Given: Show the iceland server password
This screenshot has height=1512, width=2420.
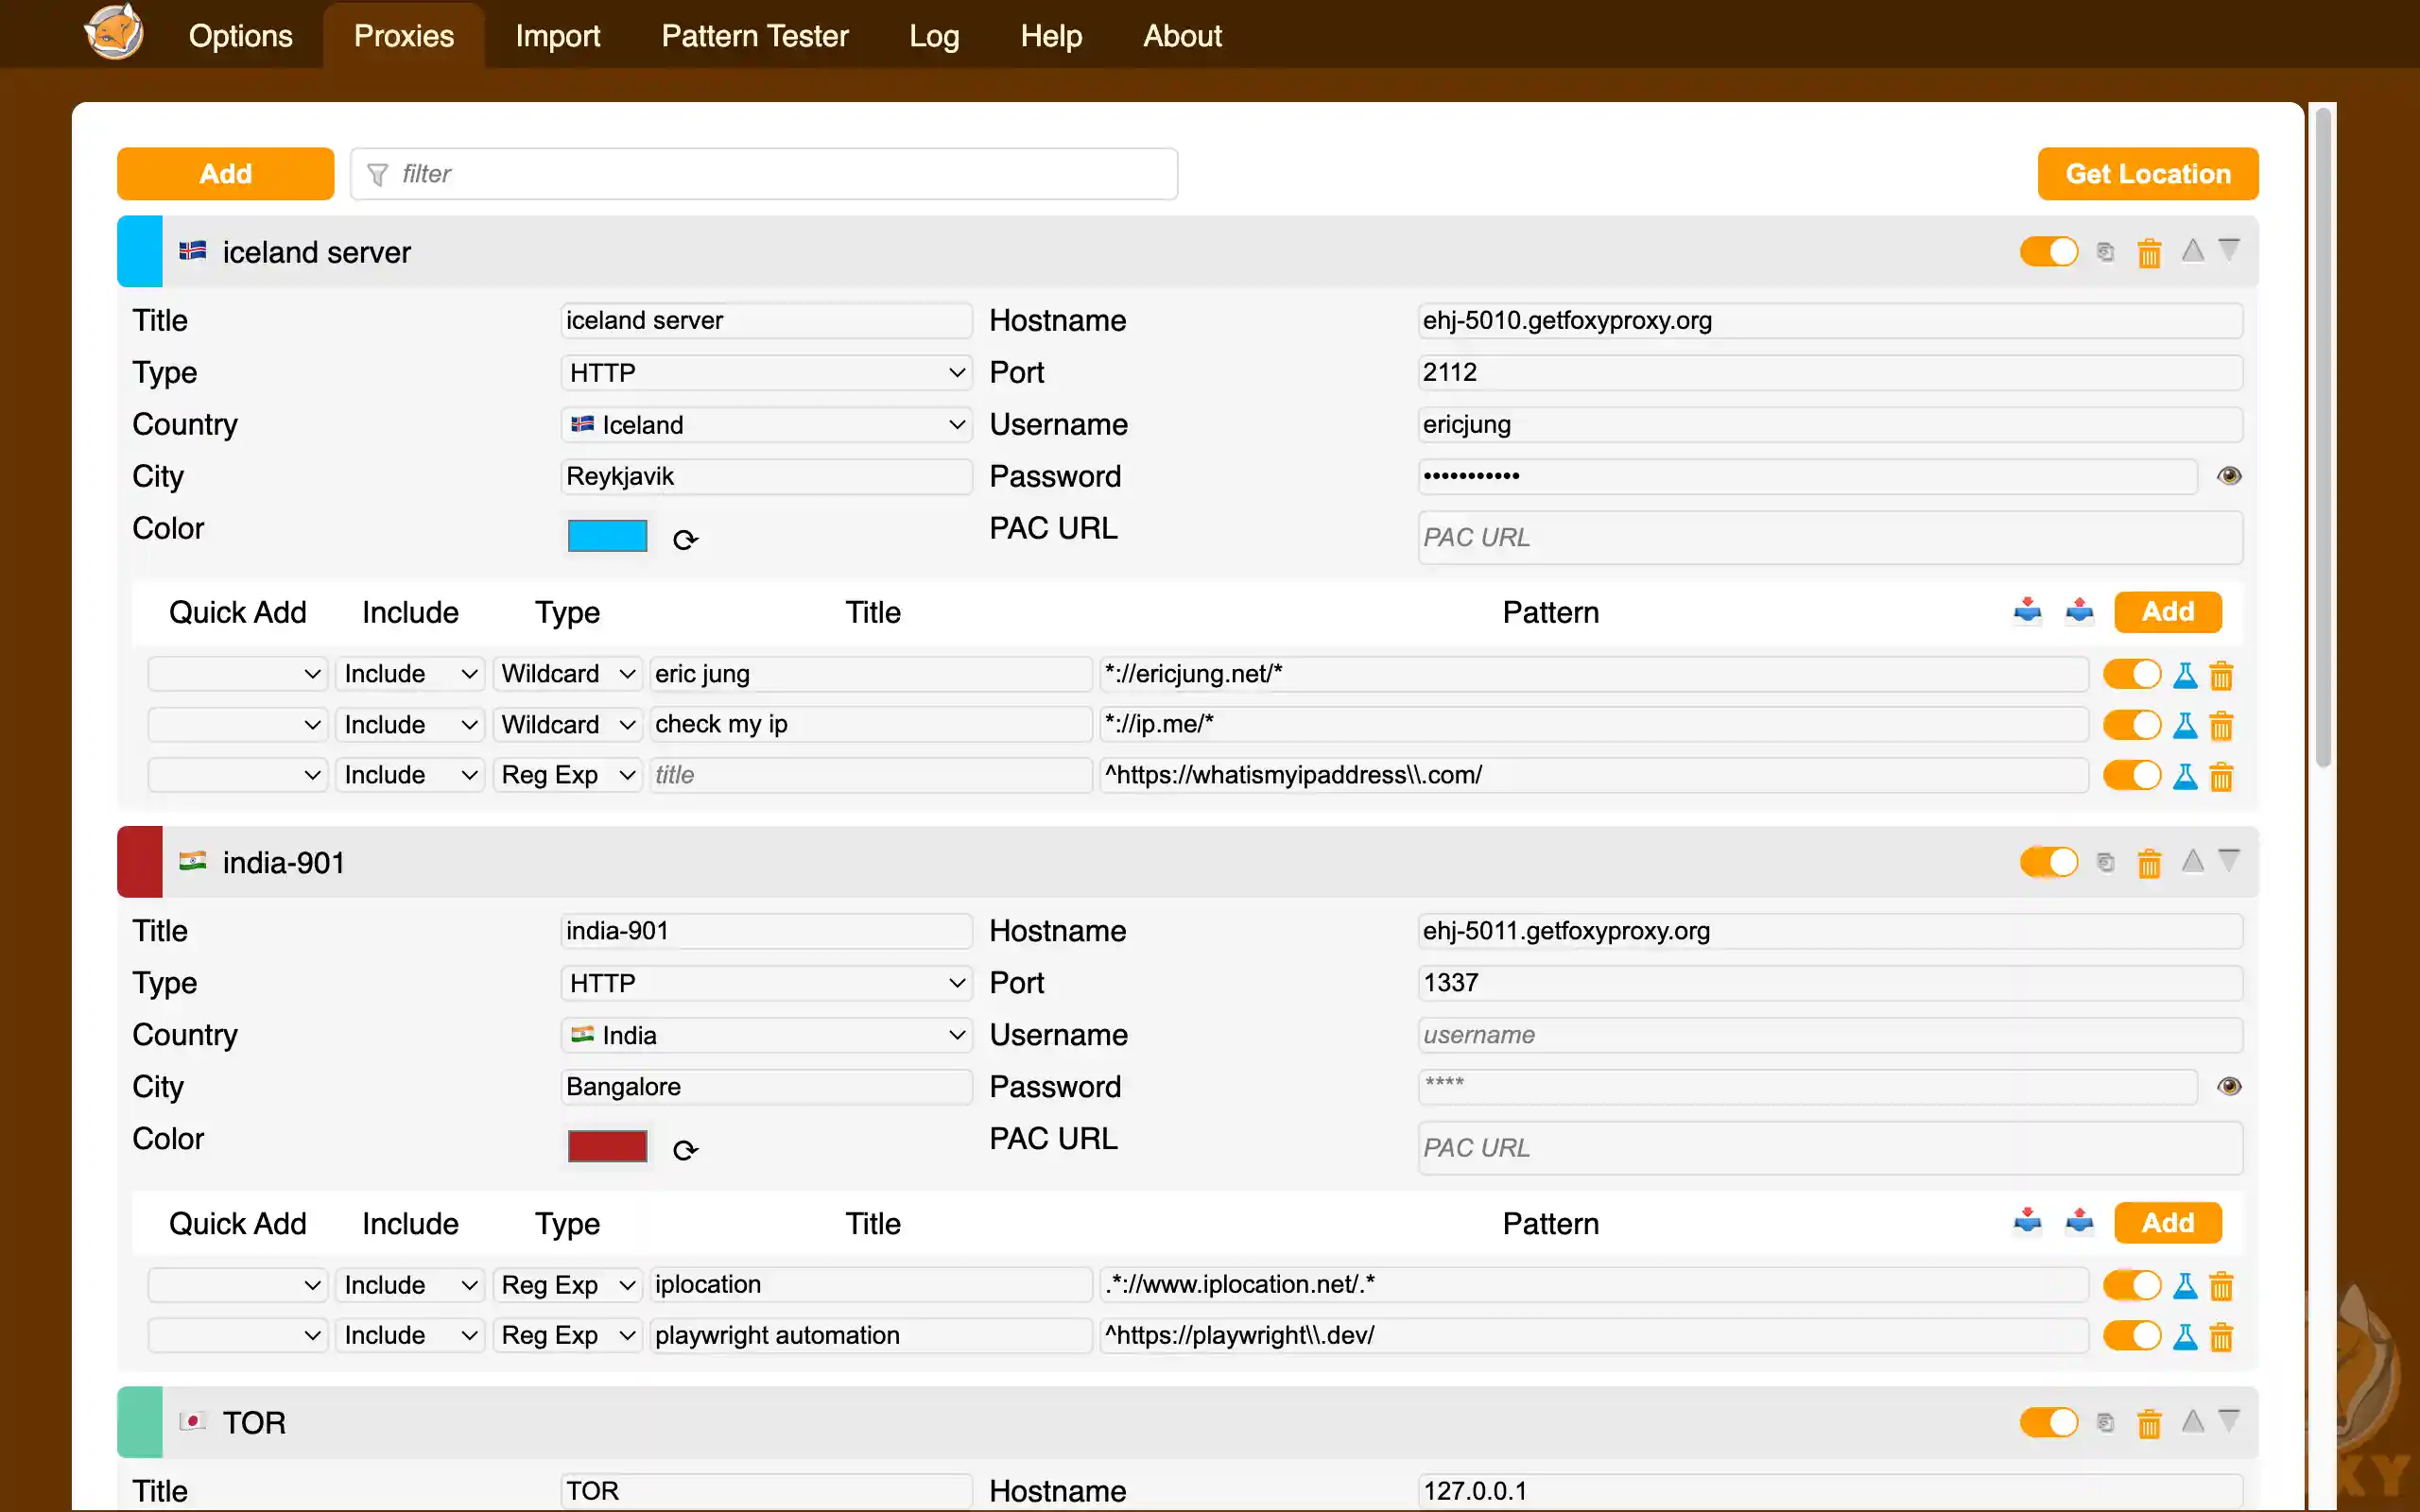Looking at the screenshot, I should coord(2229,476).
